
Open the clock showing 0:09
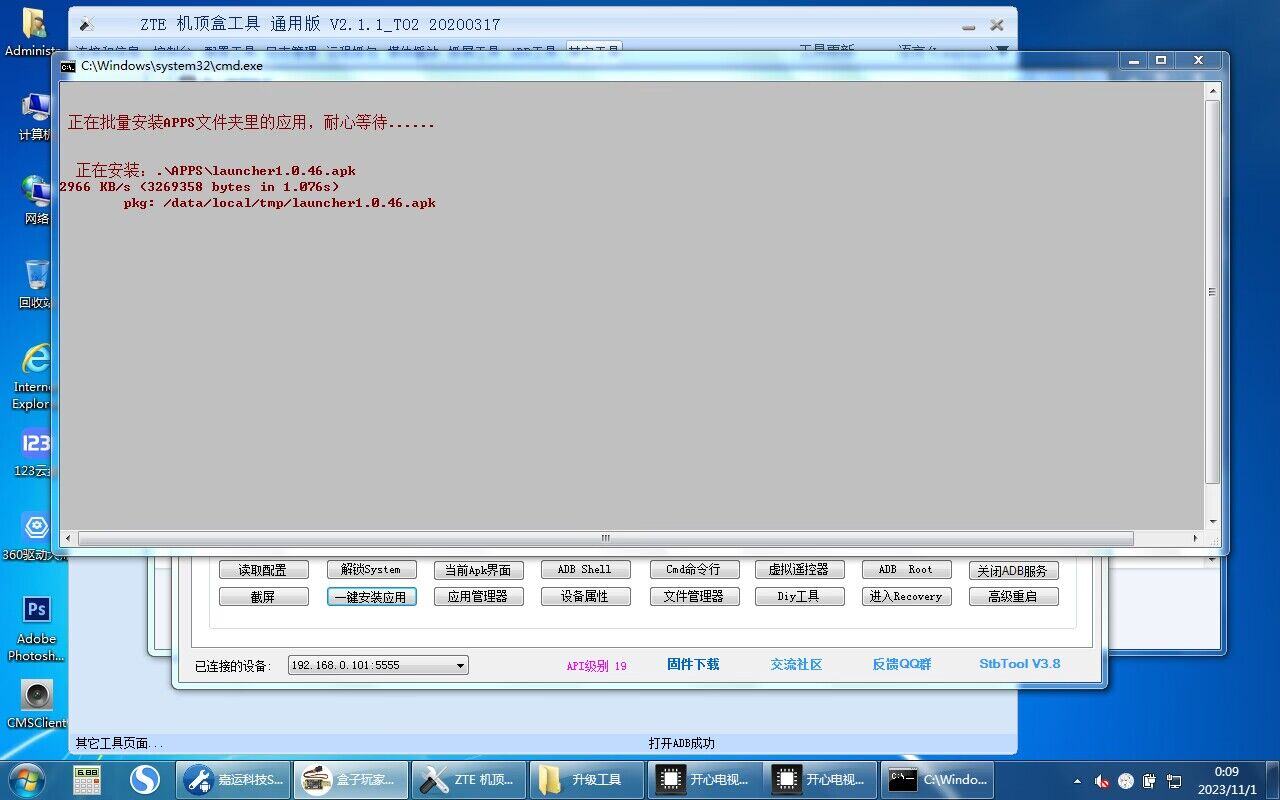coord(1227,780)
